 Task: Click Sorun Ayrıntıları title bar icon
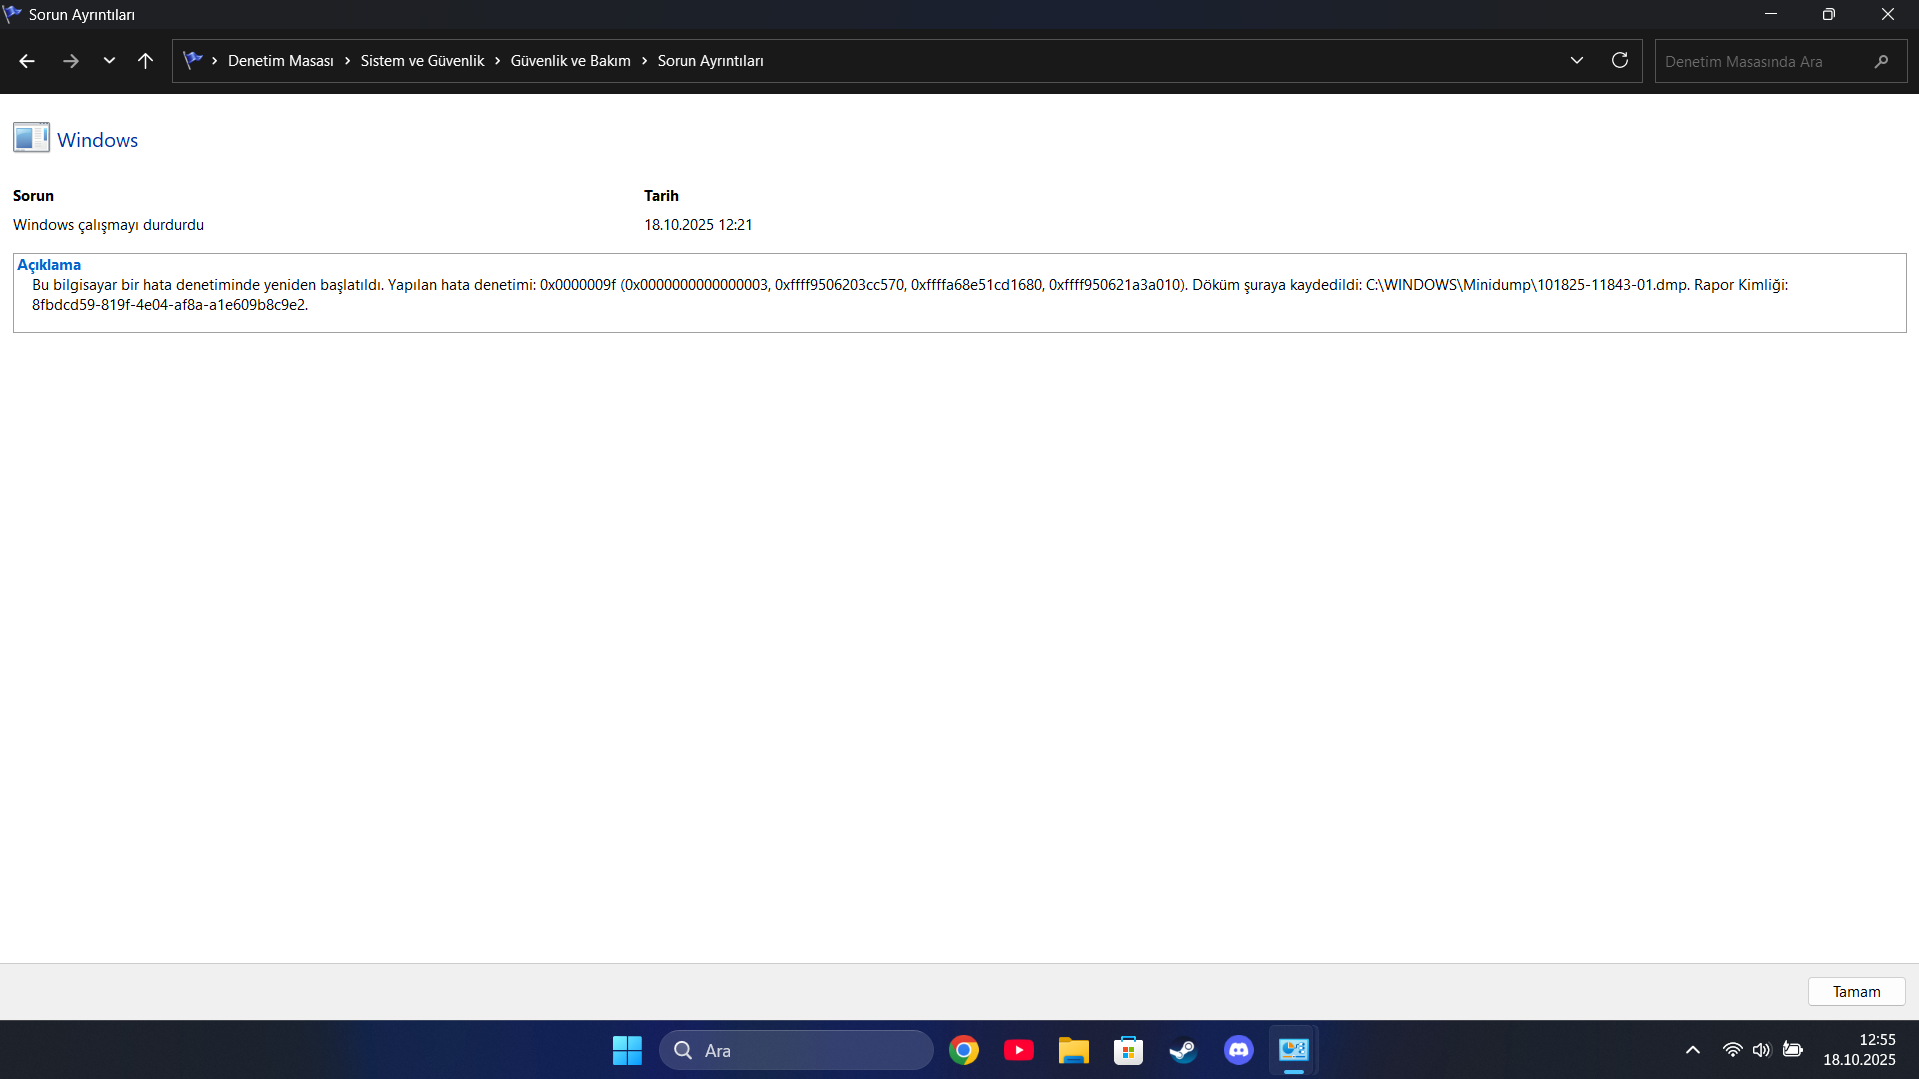pyautogui.click(x=12, y=14)
